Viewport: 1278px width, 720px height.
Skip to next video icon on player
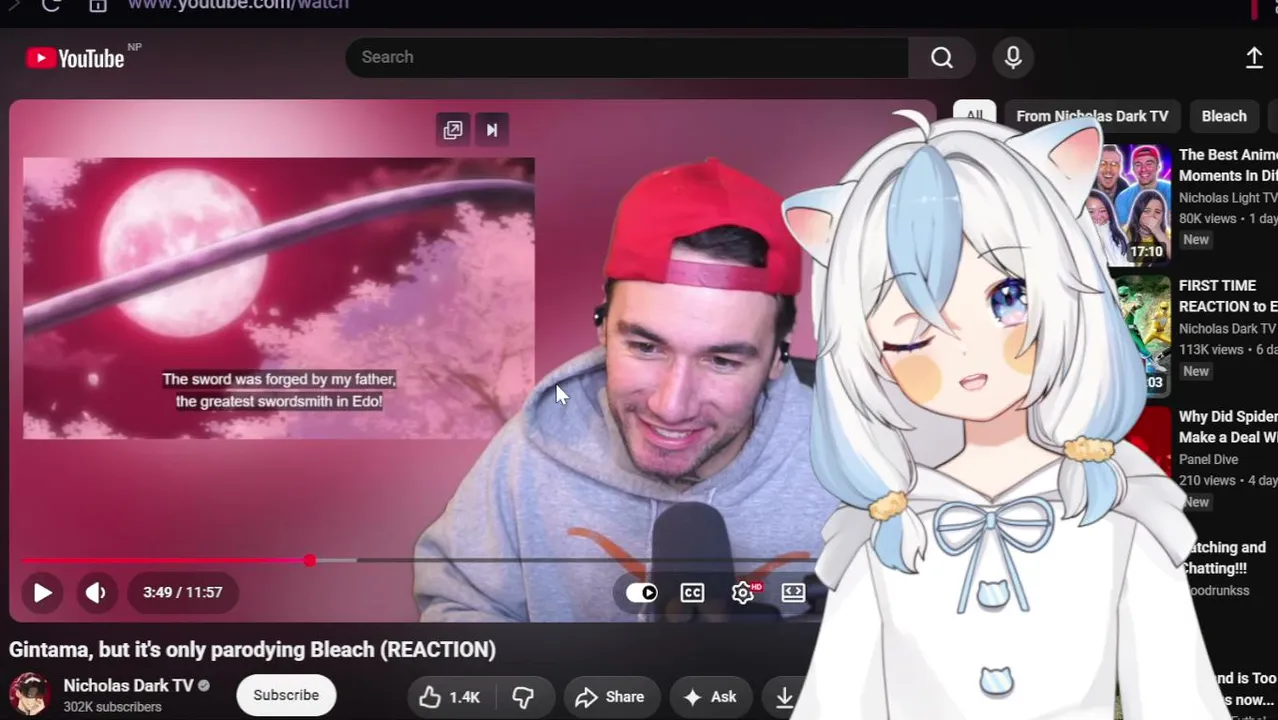[492, 130]
